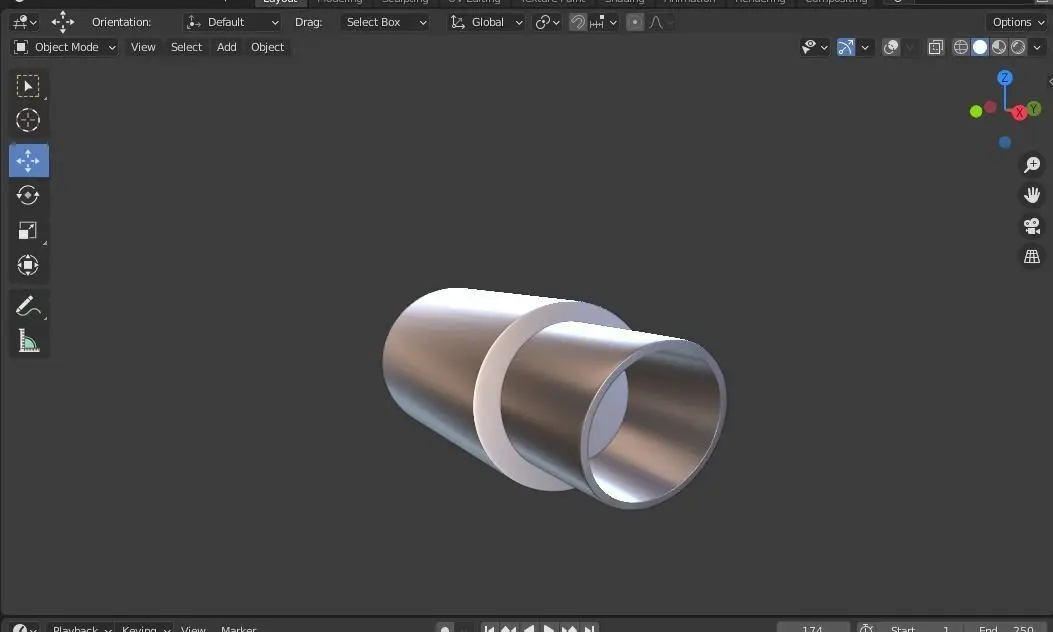Open the Add menu
The image size is (1053, 632).
pyautogui.click(x=226, y=47)
